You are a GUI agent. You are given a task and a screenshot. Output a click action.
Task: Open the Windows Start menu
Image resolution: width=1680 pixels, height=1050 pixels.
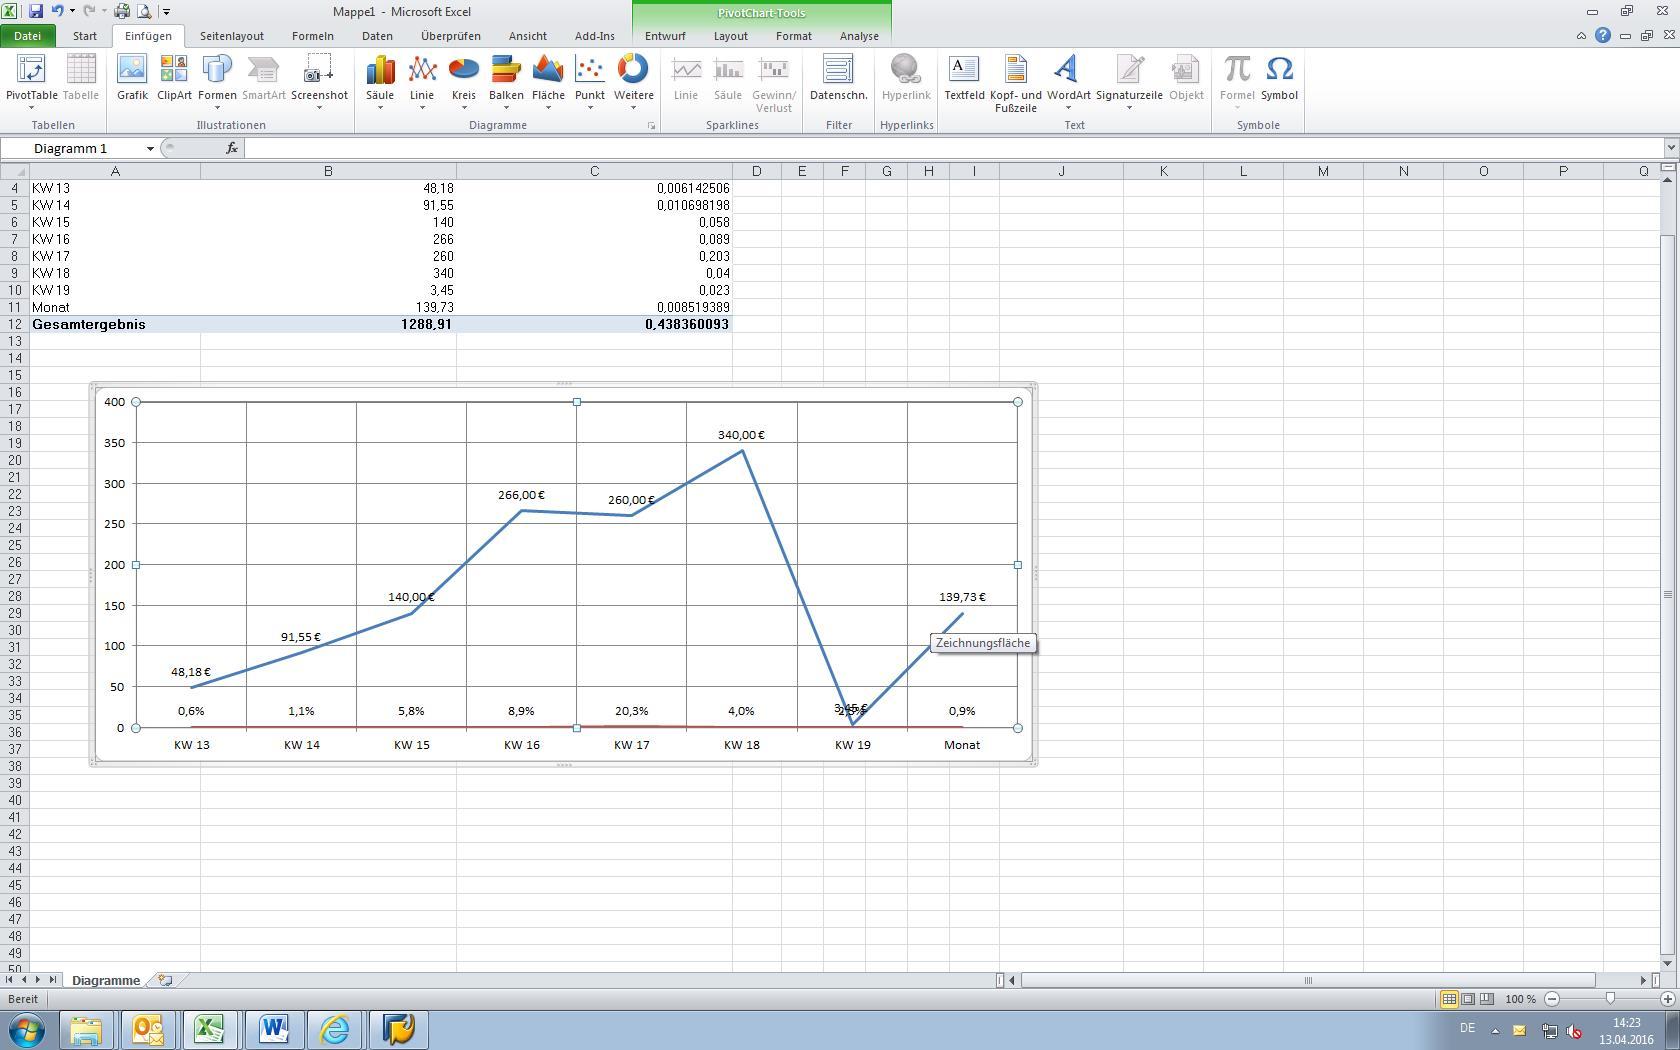(27, 1029)
